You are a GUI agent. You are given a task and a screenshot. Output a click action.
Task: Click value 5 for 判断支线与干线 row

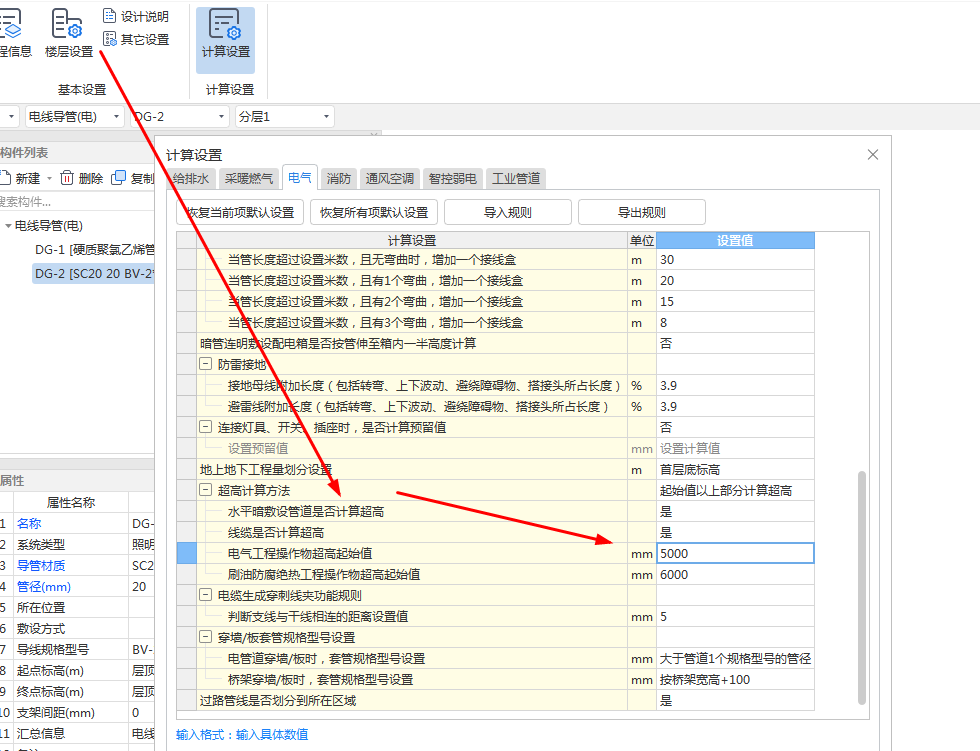(x=735, y=617)
